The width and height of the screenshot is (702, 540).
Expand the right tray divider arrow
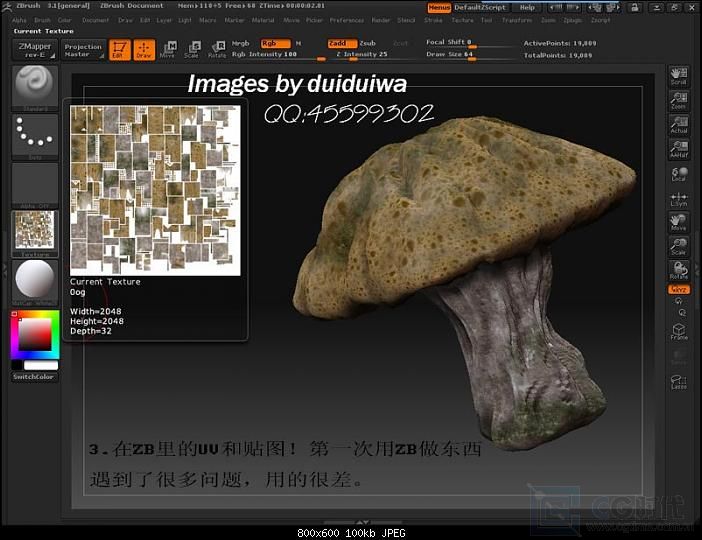coord(697,270)
